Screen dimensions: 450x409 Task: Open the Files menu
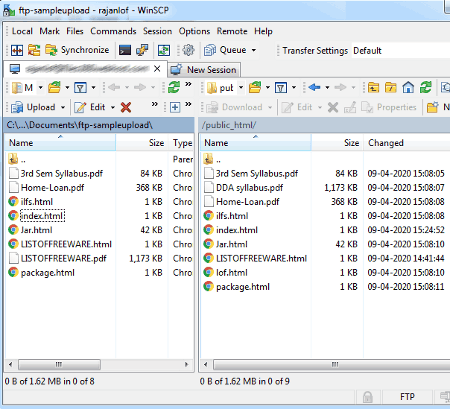(x=75, y=31)
